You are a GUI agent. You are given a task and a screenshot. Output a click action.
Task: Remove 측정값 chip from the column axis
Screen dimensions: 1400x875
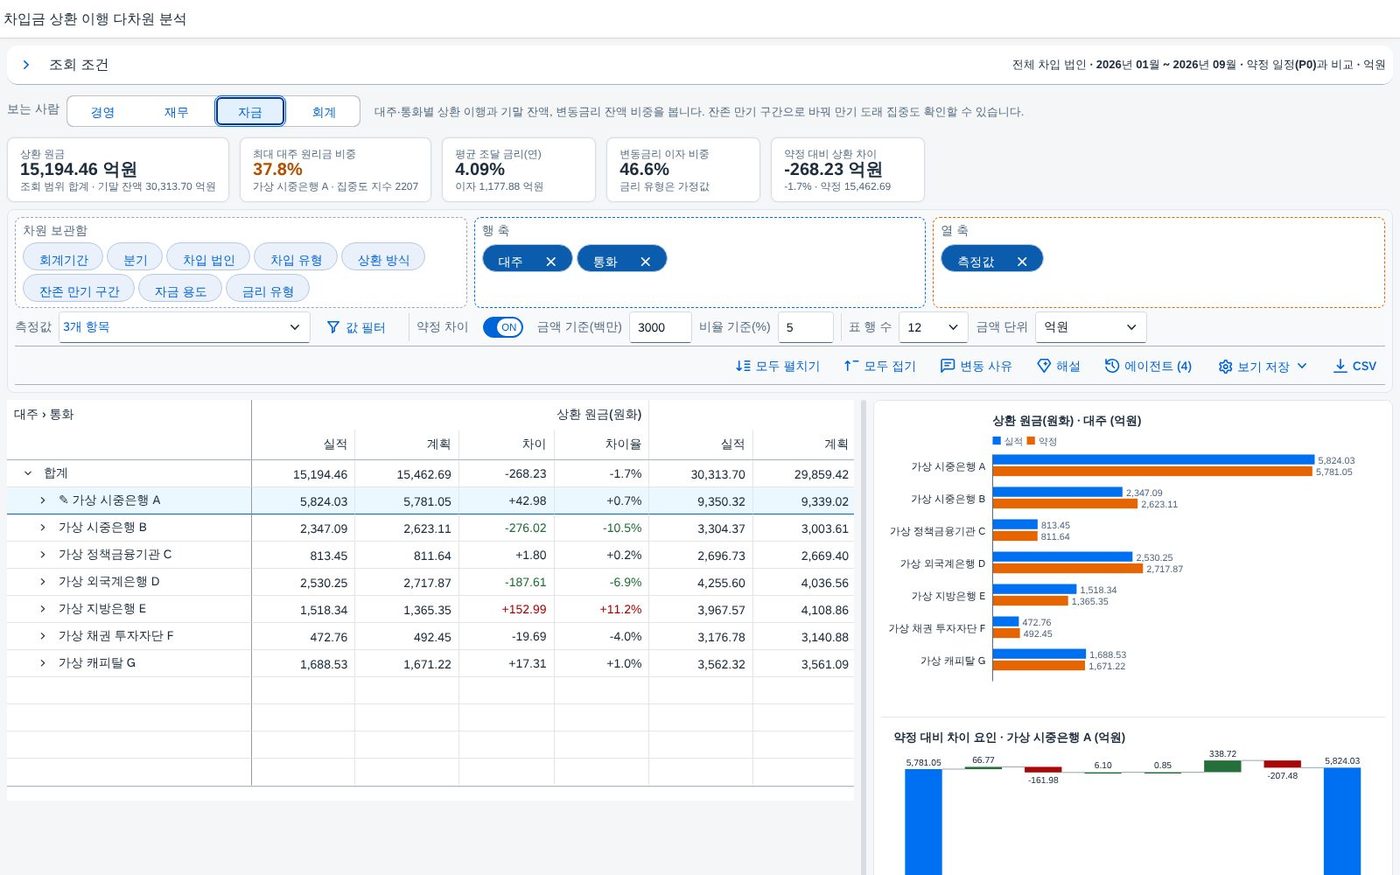tap(1022, 261)
